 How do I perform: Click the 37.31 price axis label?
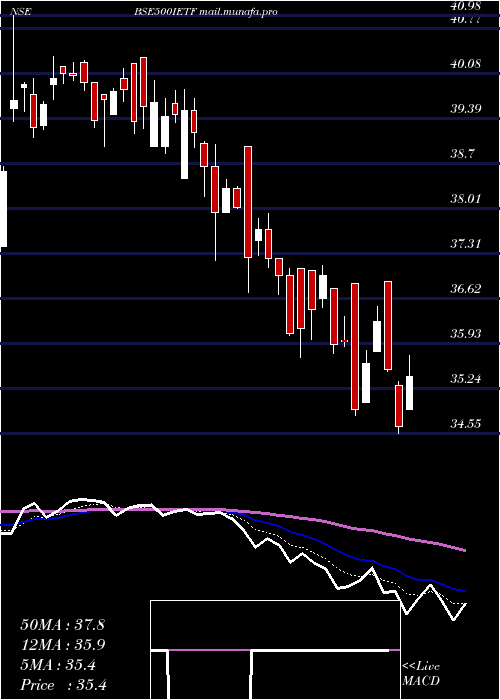[466, 244]
